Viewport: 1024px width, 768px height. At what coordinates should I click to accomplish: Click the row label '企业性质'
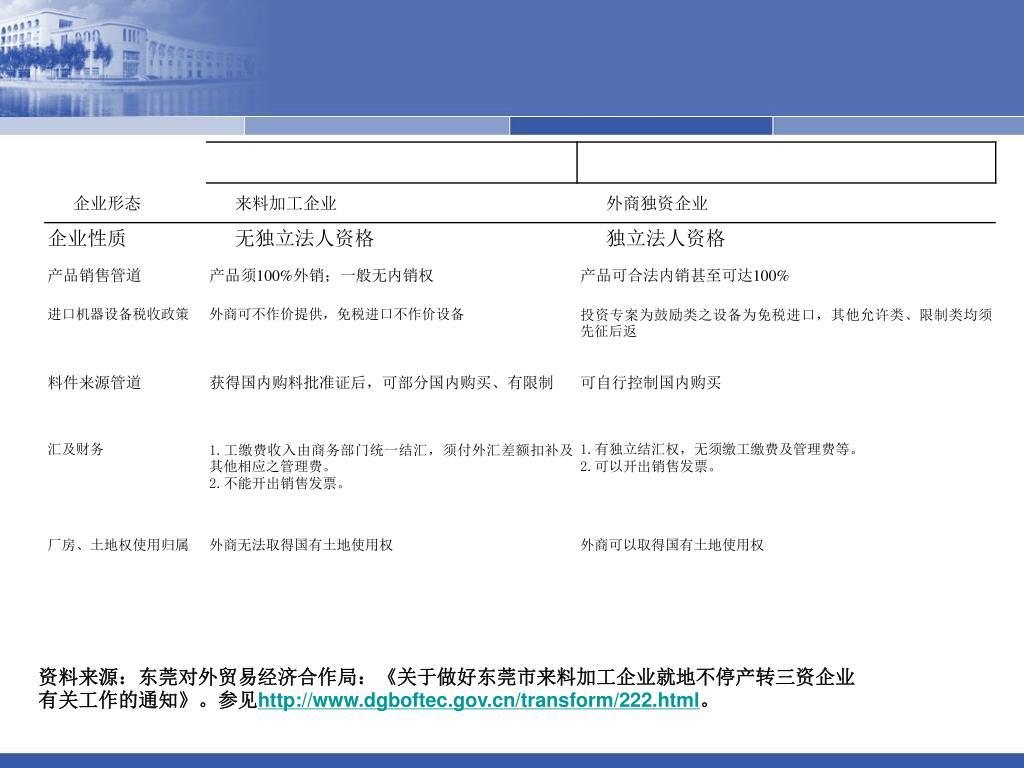pyautogui.click(x=87, y=238)
